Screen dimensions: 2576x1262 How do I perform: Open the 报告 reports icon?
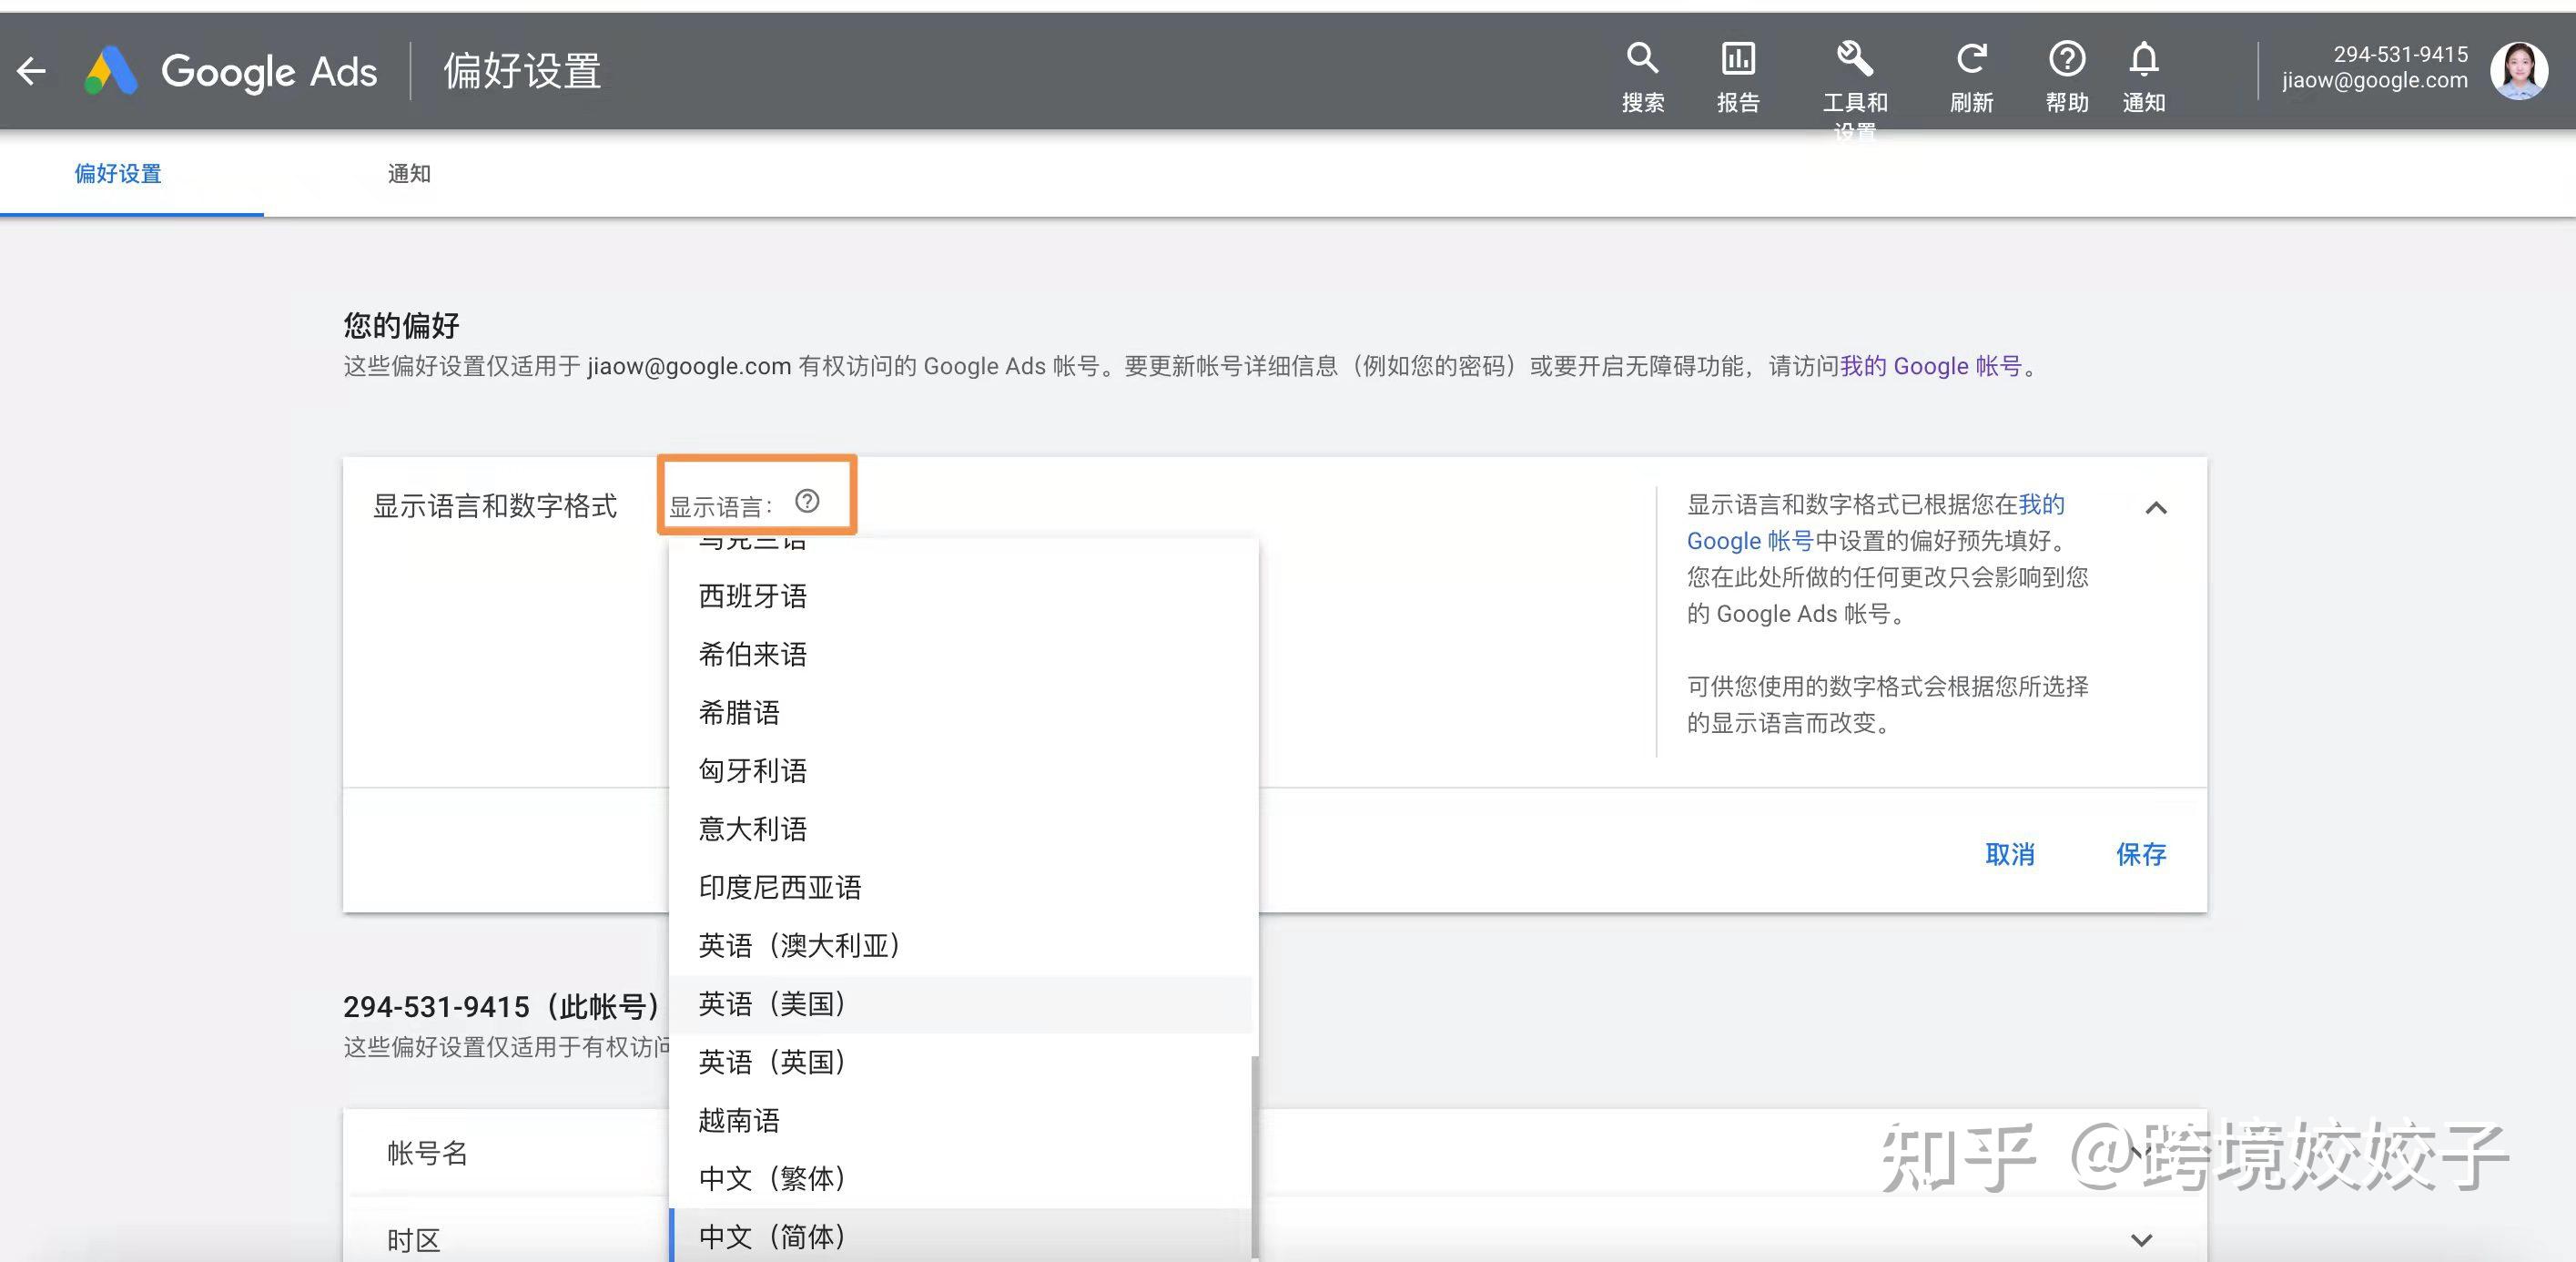pos(1738,60)
